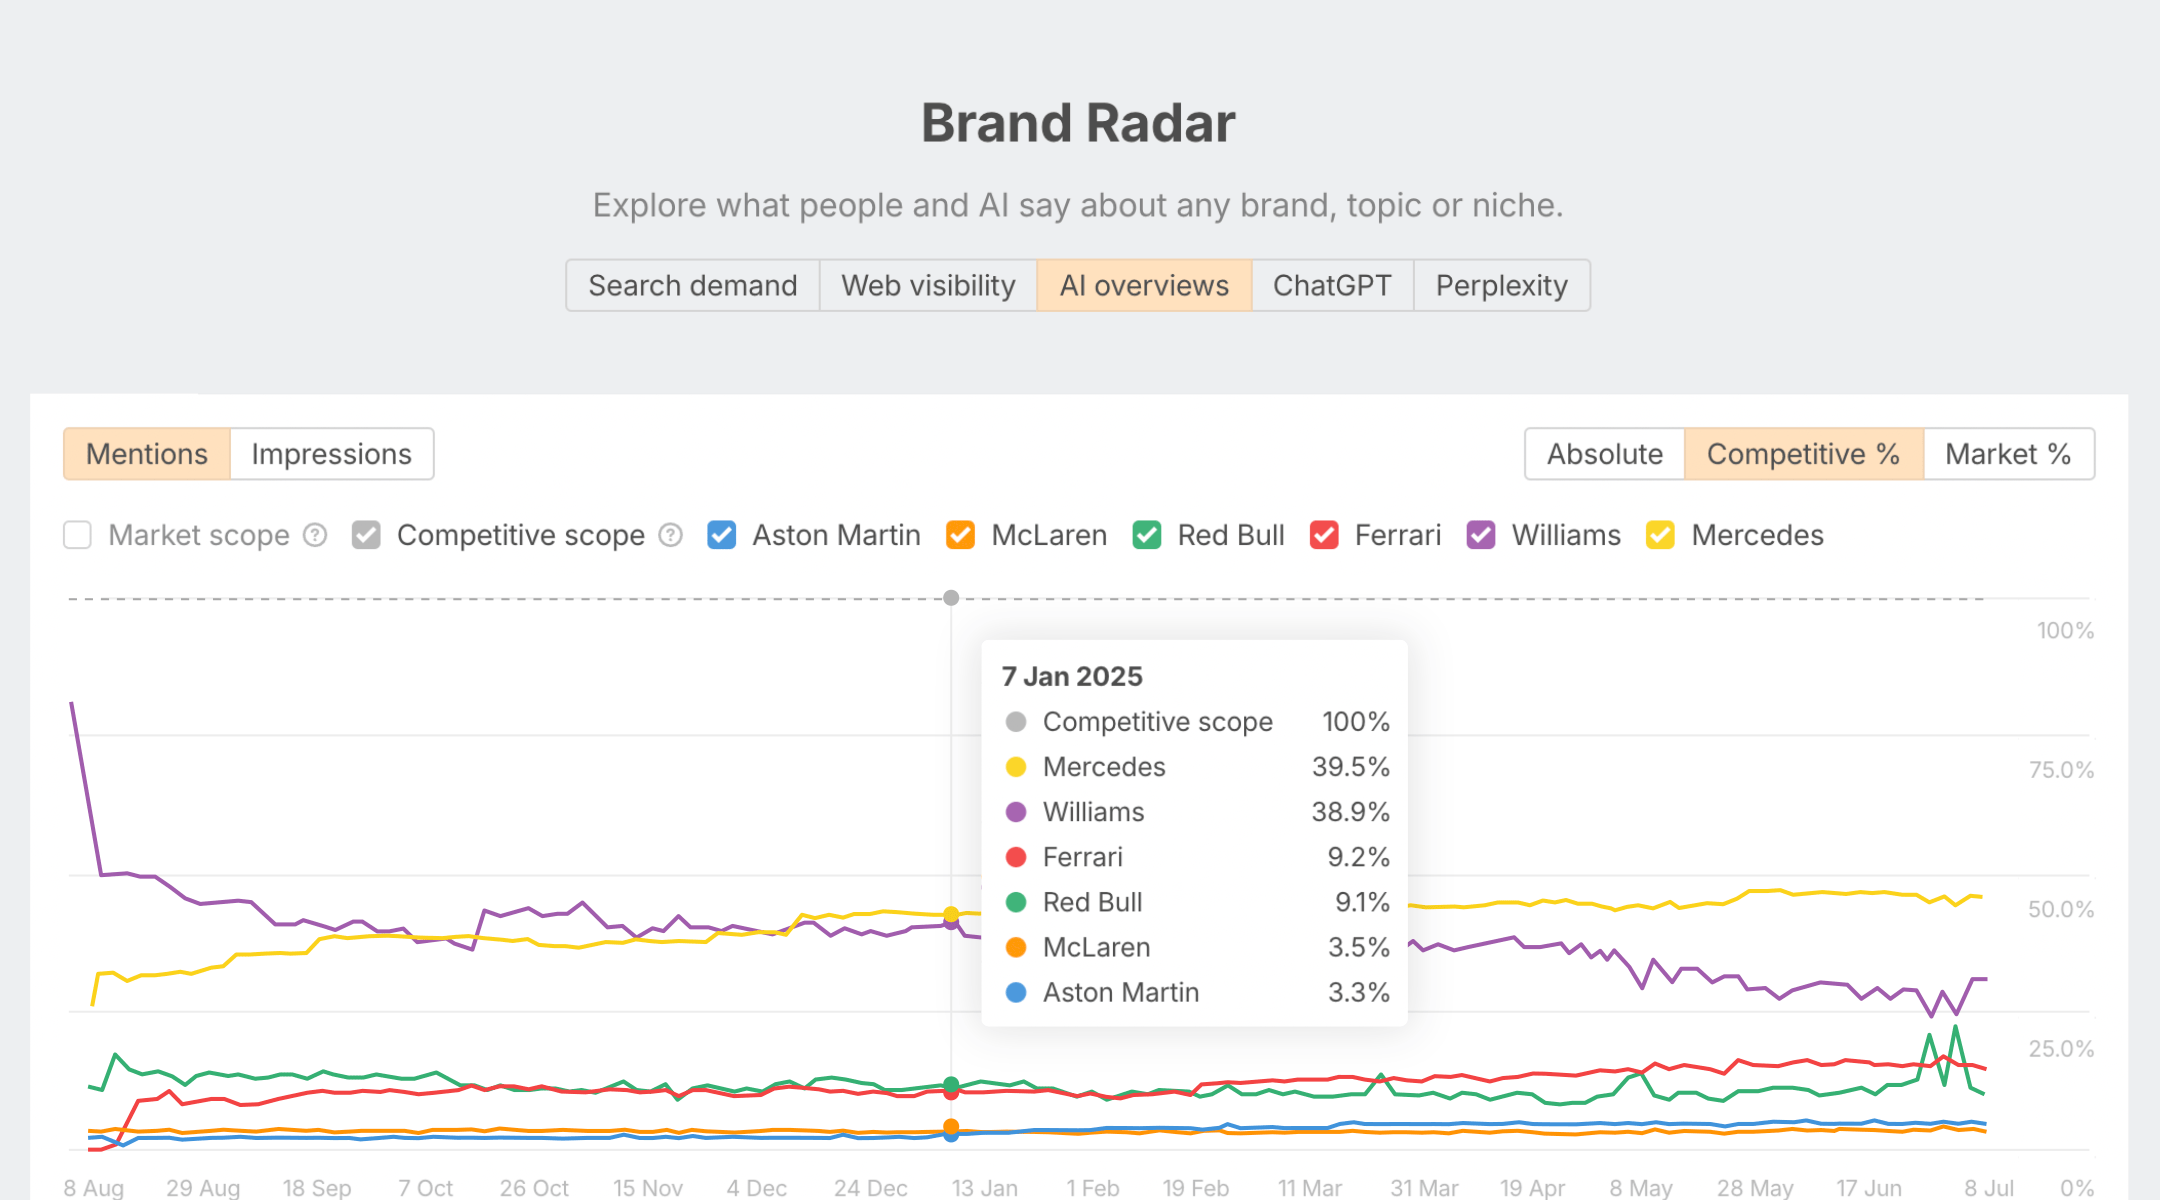Switch to the Search demand tab

click(692, 286)
